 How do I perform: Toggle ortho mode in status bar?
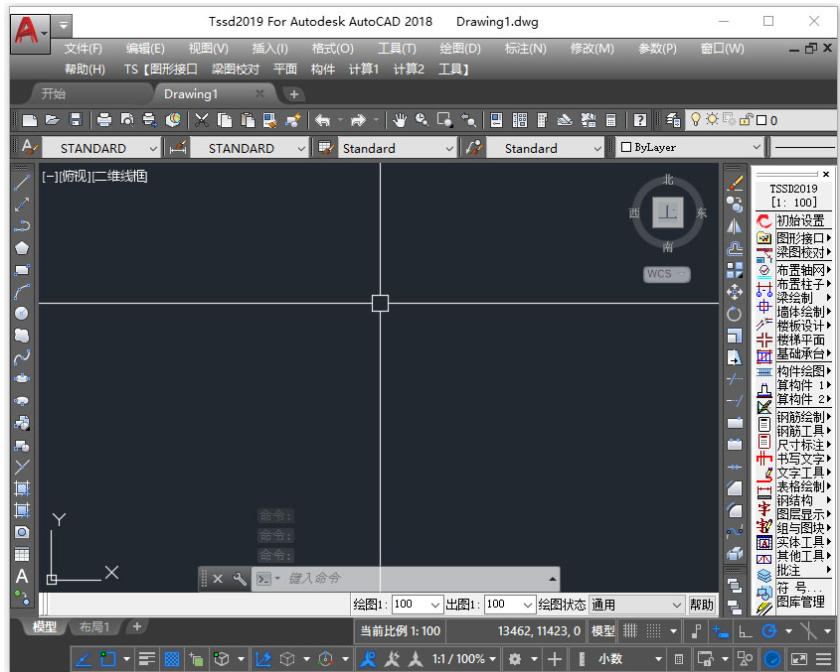tap(745, 631)
